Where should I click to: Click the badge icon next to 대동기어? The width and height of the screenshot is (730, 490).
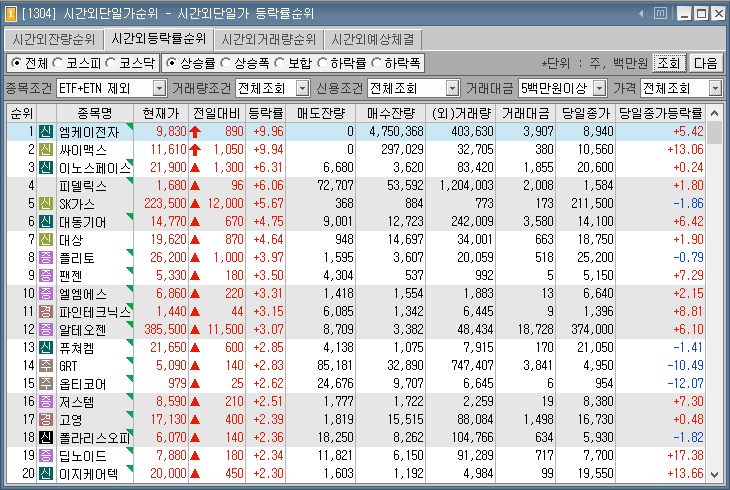coord(46,221)
